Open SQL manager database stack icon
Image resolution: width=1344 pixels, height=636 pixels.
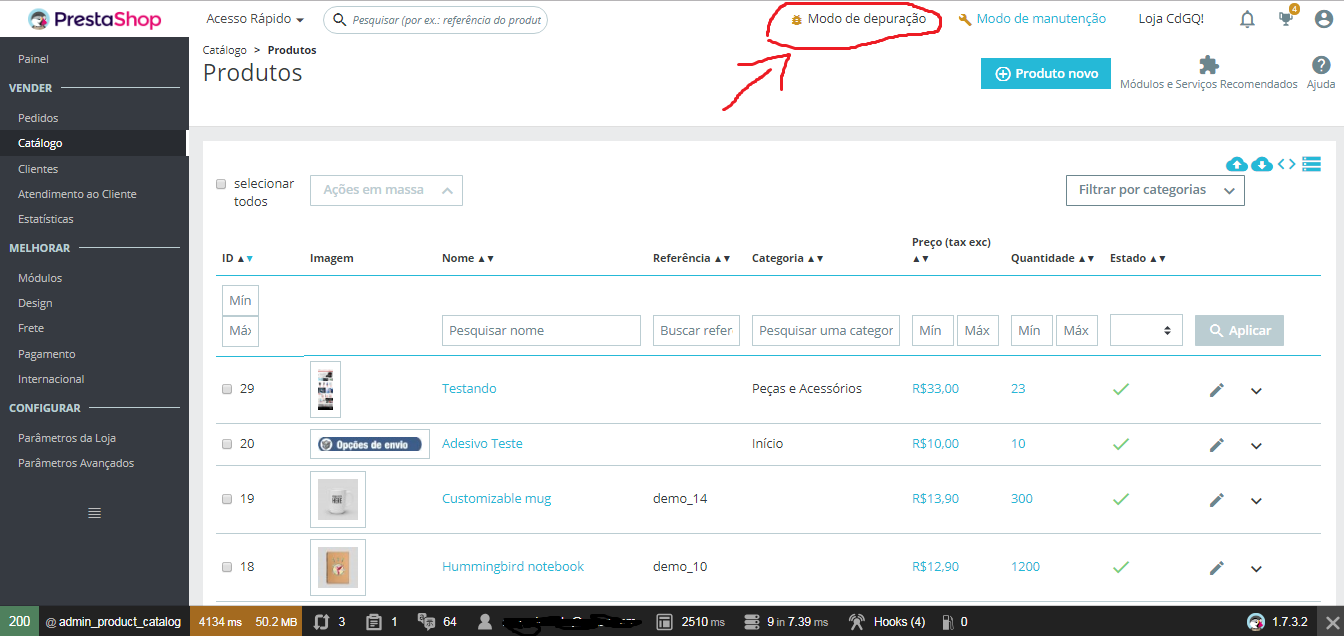1312,164
